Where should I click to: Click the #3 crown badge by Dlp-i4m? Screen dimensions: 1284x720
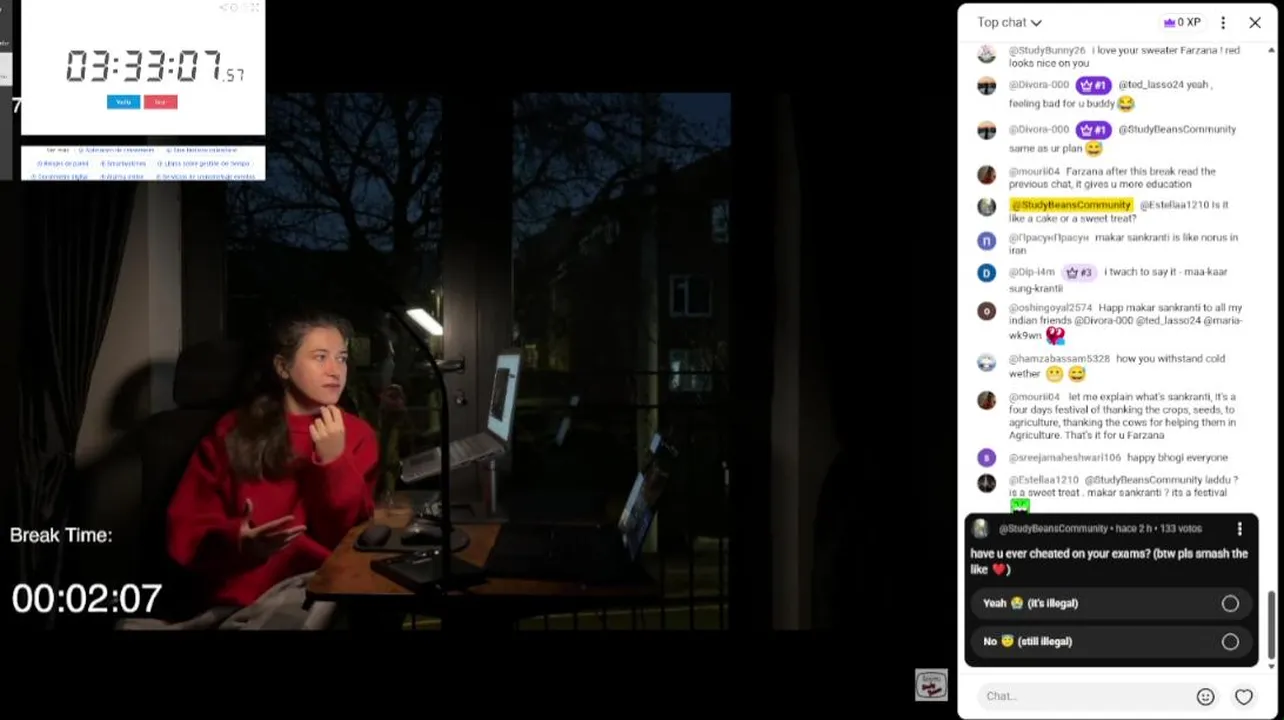[1079, 272]
